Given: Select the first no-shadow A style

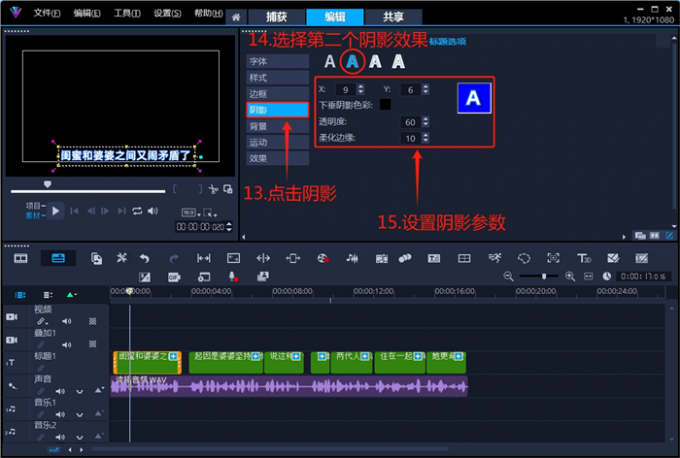Looking at the screenshot, I should (x=329, y=62).
